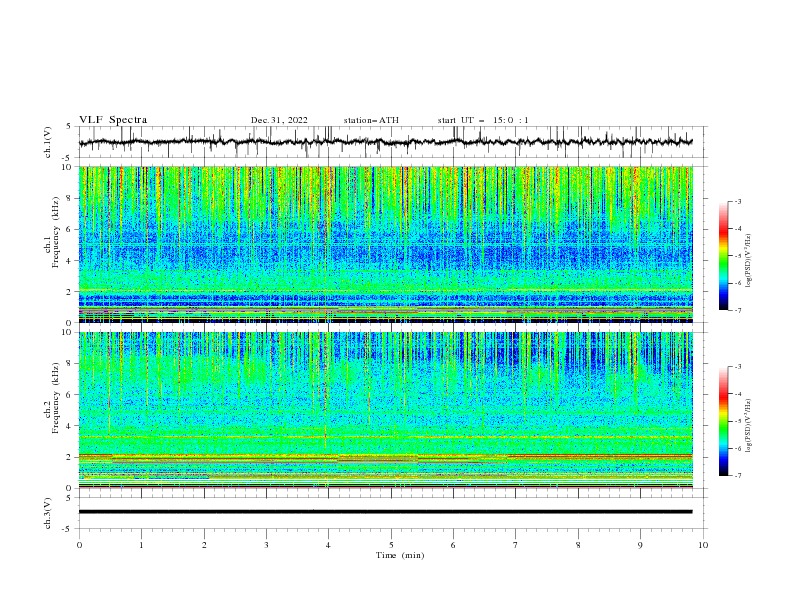Screen dimensions: 792x612
Task: Click the "8" tick on the time axis
Action: coord(578,545)
